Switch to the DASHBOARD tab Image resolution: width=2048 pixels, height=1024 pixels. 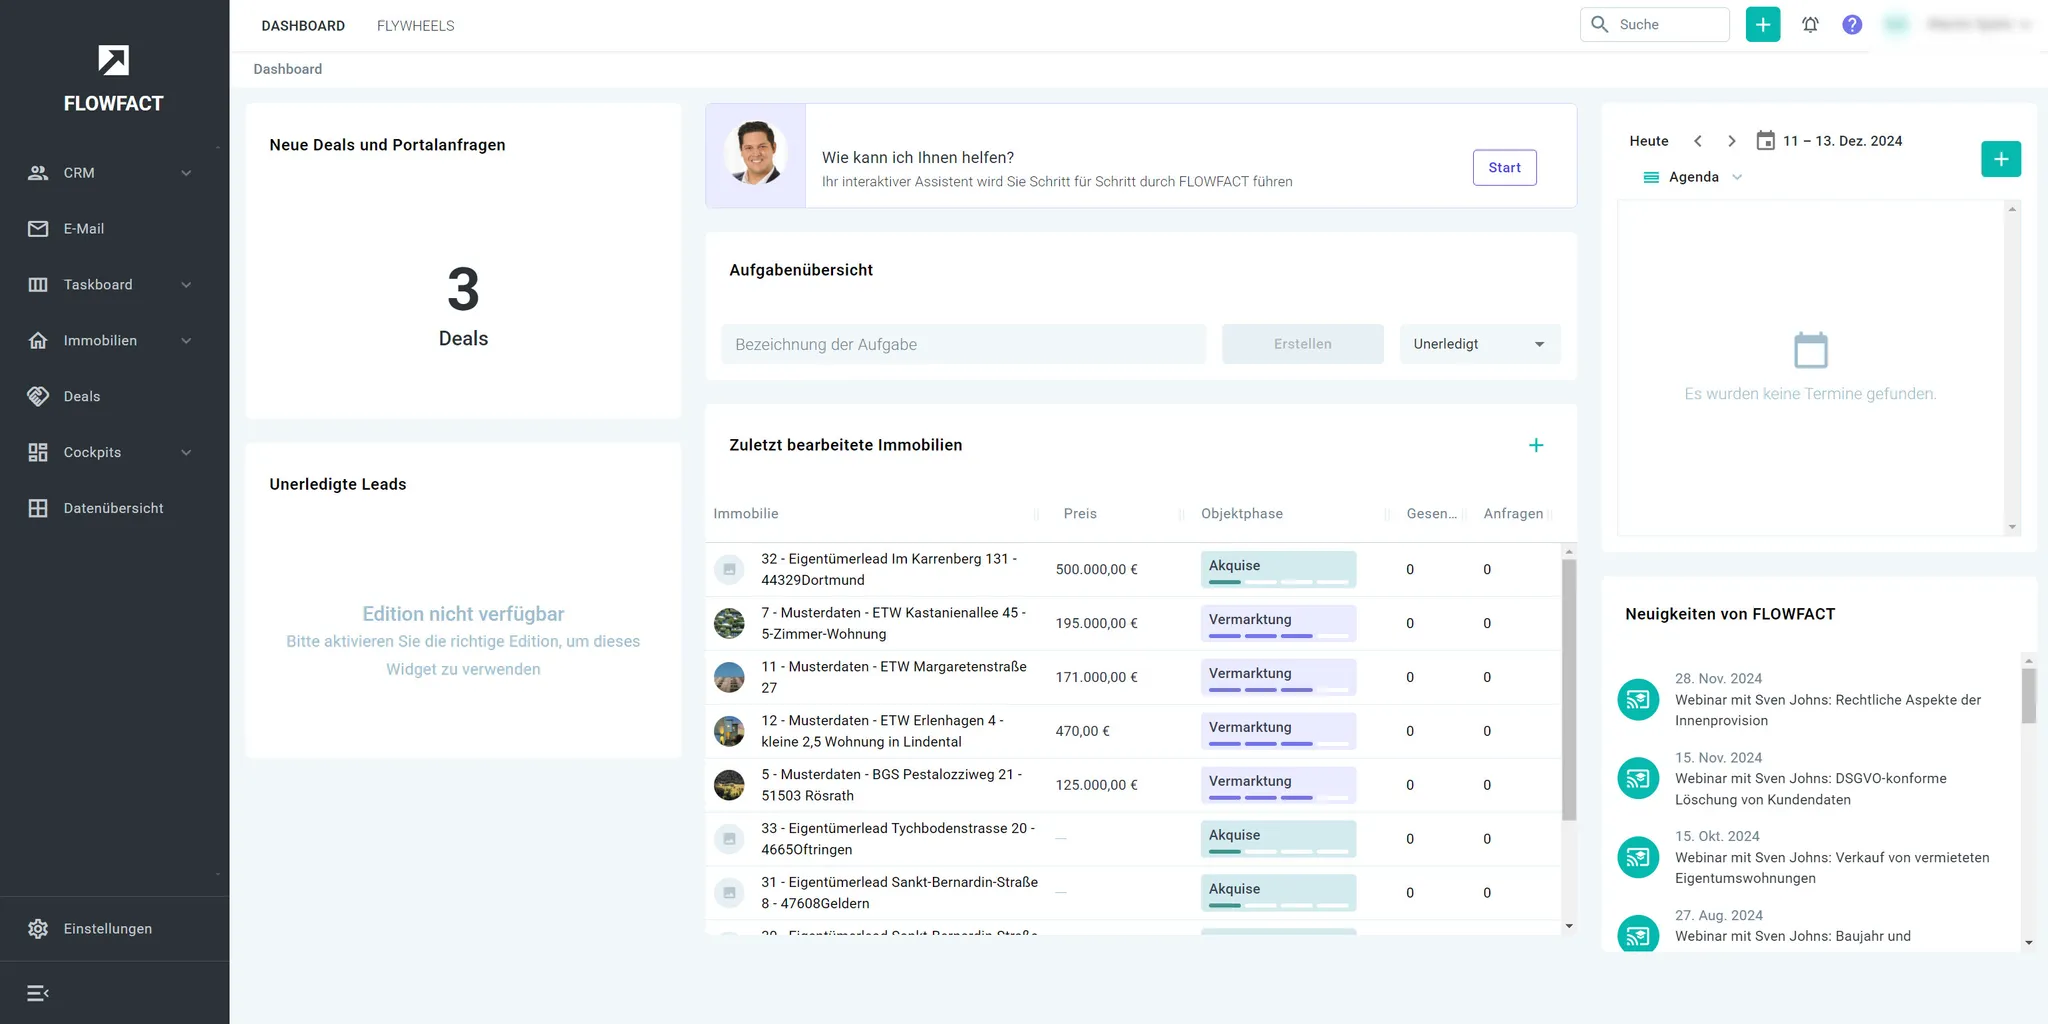pyautogui.click(x=303, y=26)
